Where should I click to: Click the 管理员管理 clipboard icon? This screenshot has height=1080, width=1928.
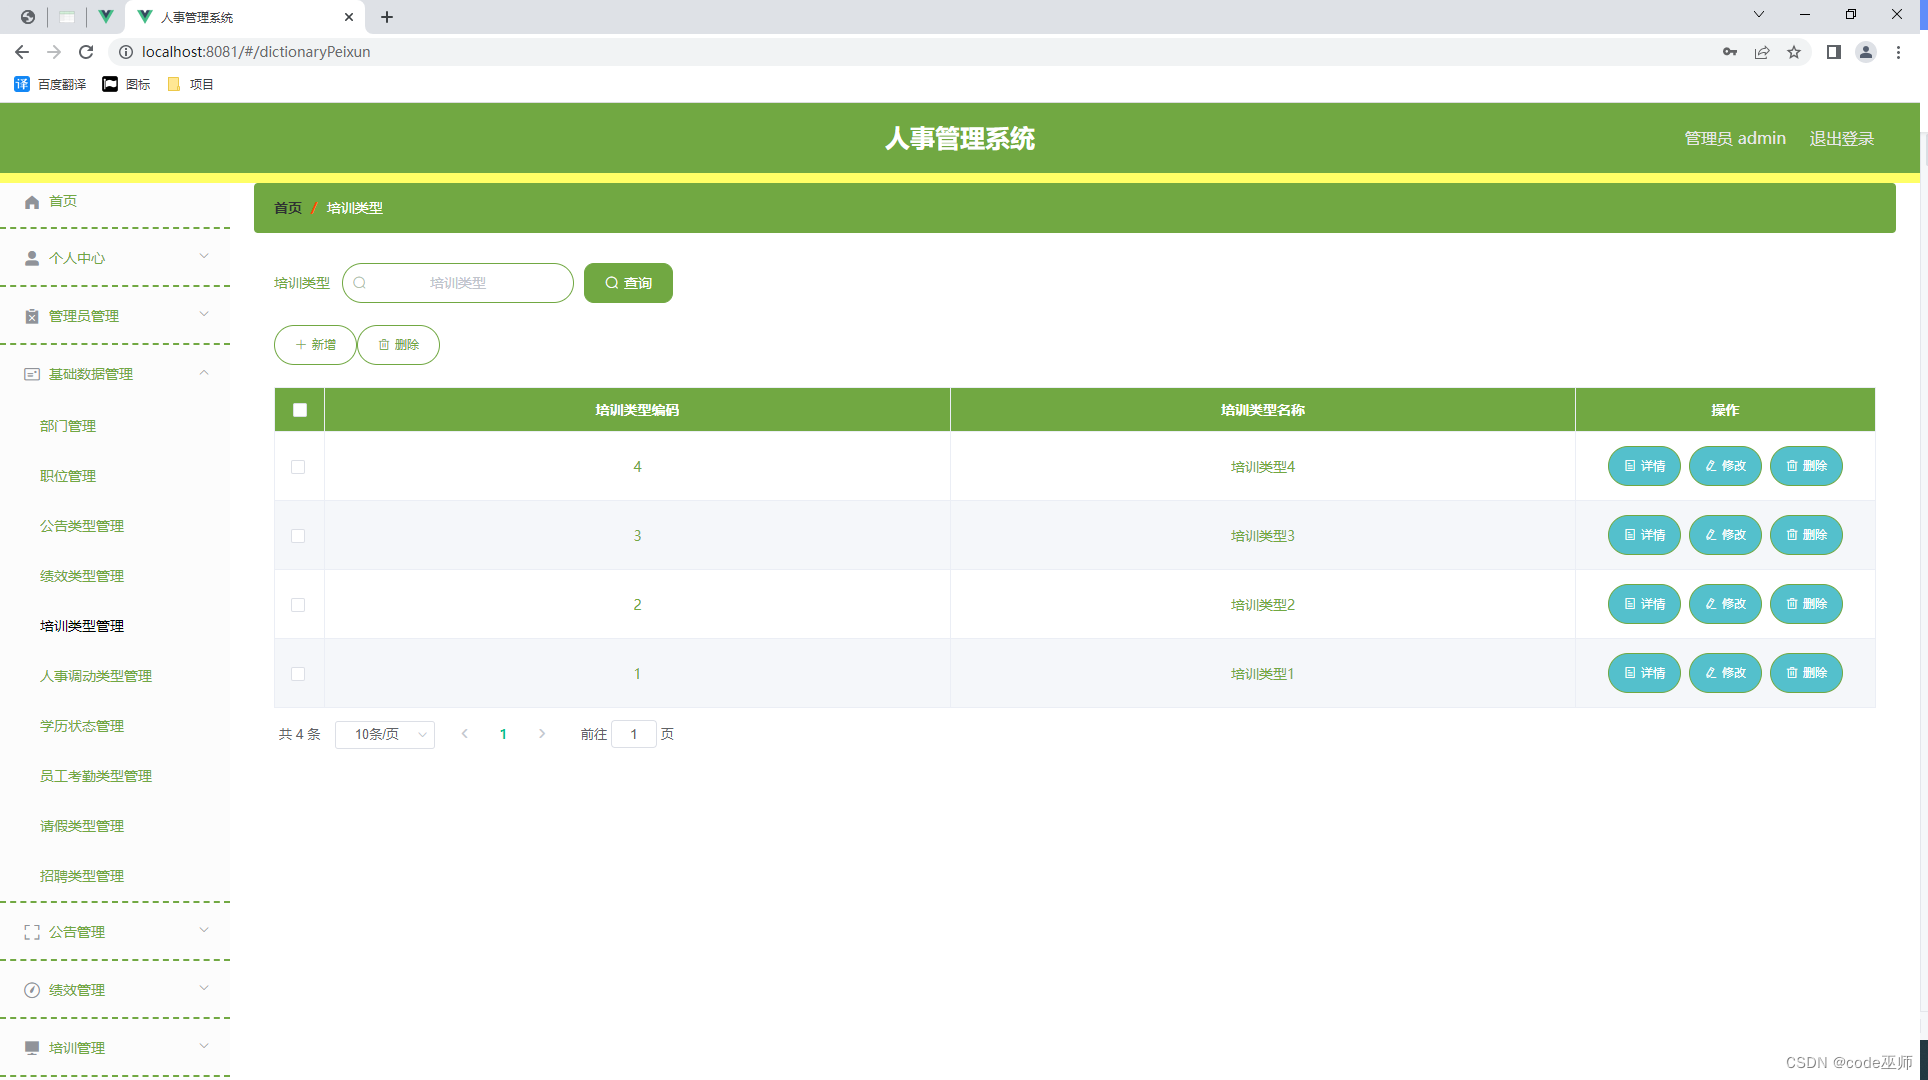[32, 316]
